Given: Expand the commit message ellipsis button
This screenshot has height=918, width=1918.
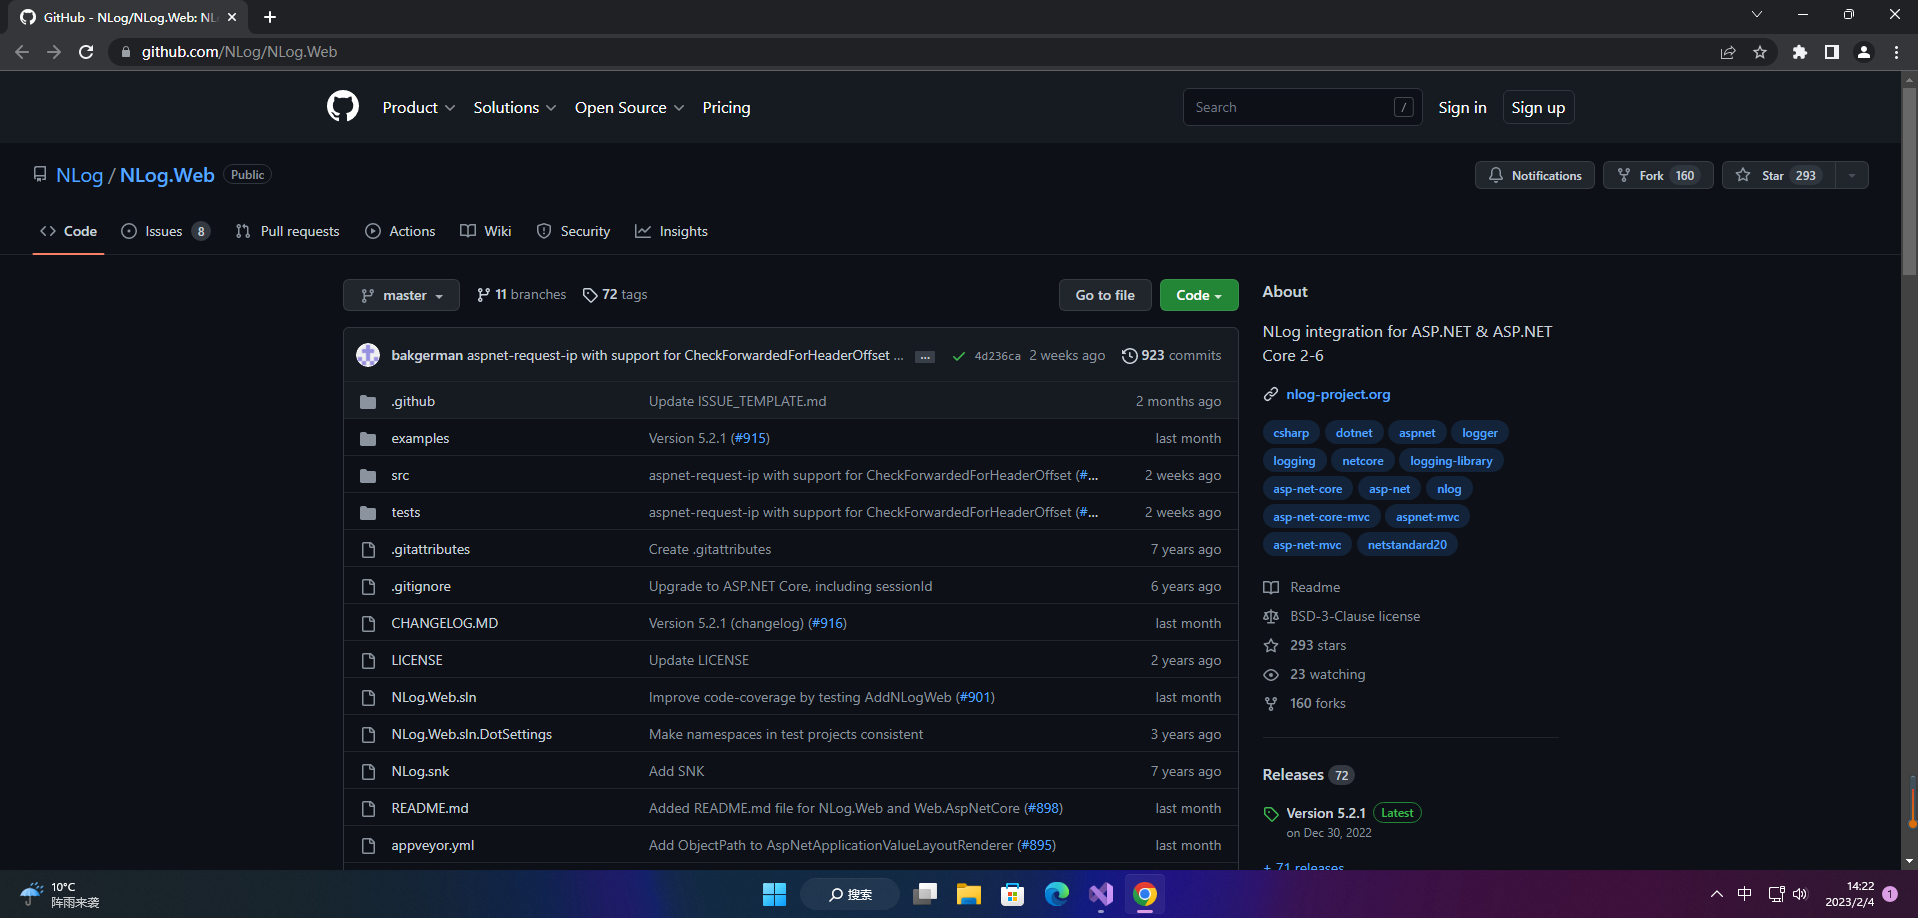Looking at the screenshot, I should [925, 357].
